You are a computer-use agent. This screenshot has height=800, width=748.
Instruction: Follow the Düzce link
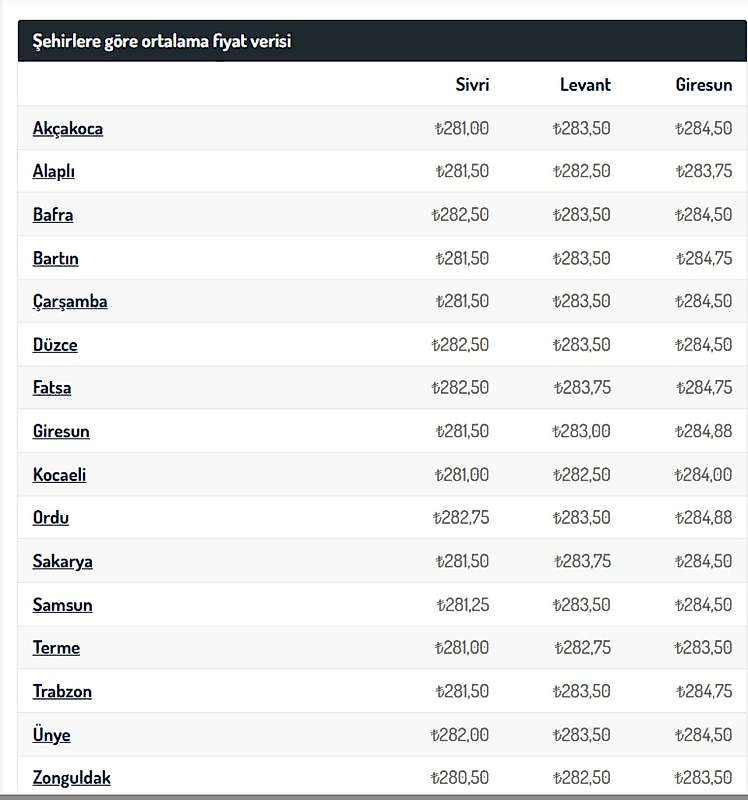click(55, 345)
